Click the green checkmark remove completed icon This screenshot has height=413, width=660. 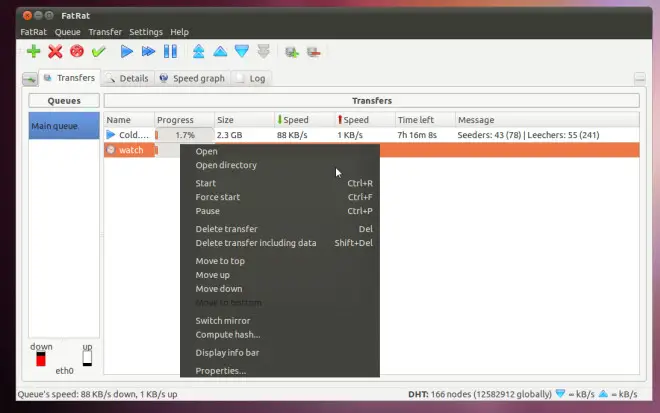pyautogui.click(x=98, y=51)
